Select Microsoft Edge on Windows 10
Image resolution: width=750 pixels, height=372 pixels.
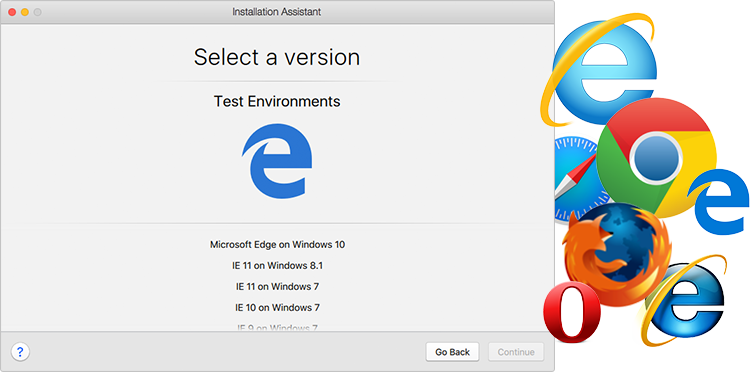[x=277, y=244]
